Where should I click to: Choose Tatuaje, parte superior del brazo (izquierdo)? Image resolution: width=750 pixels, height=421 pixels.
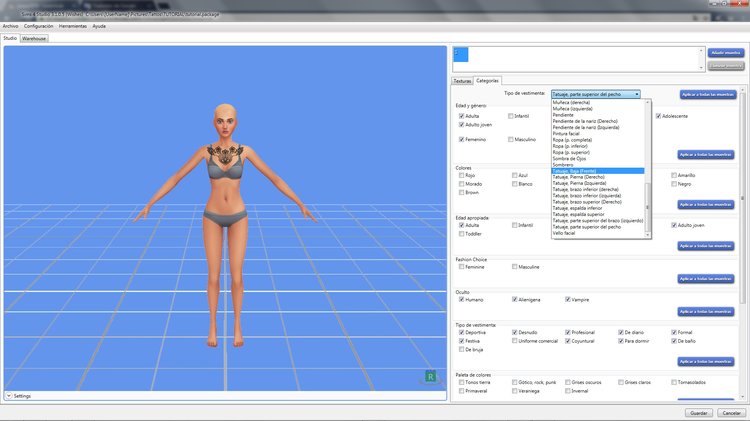coord(598,221)
